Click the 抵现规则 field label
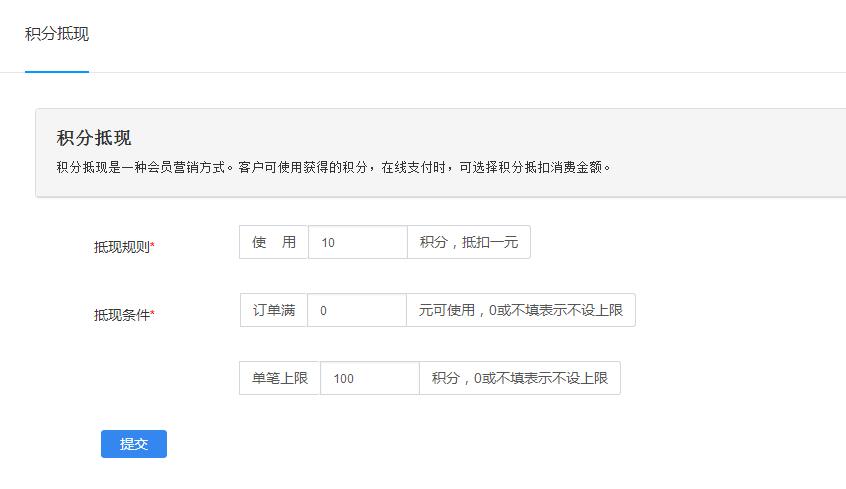 [121, 247]
